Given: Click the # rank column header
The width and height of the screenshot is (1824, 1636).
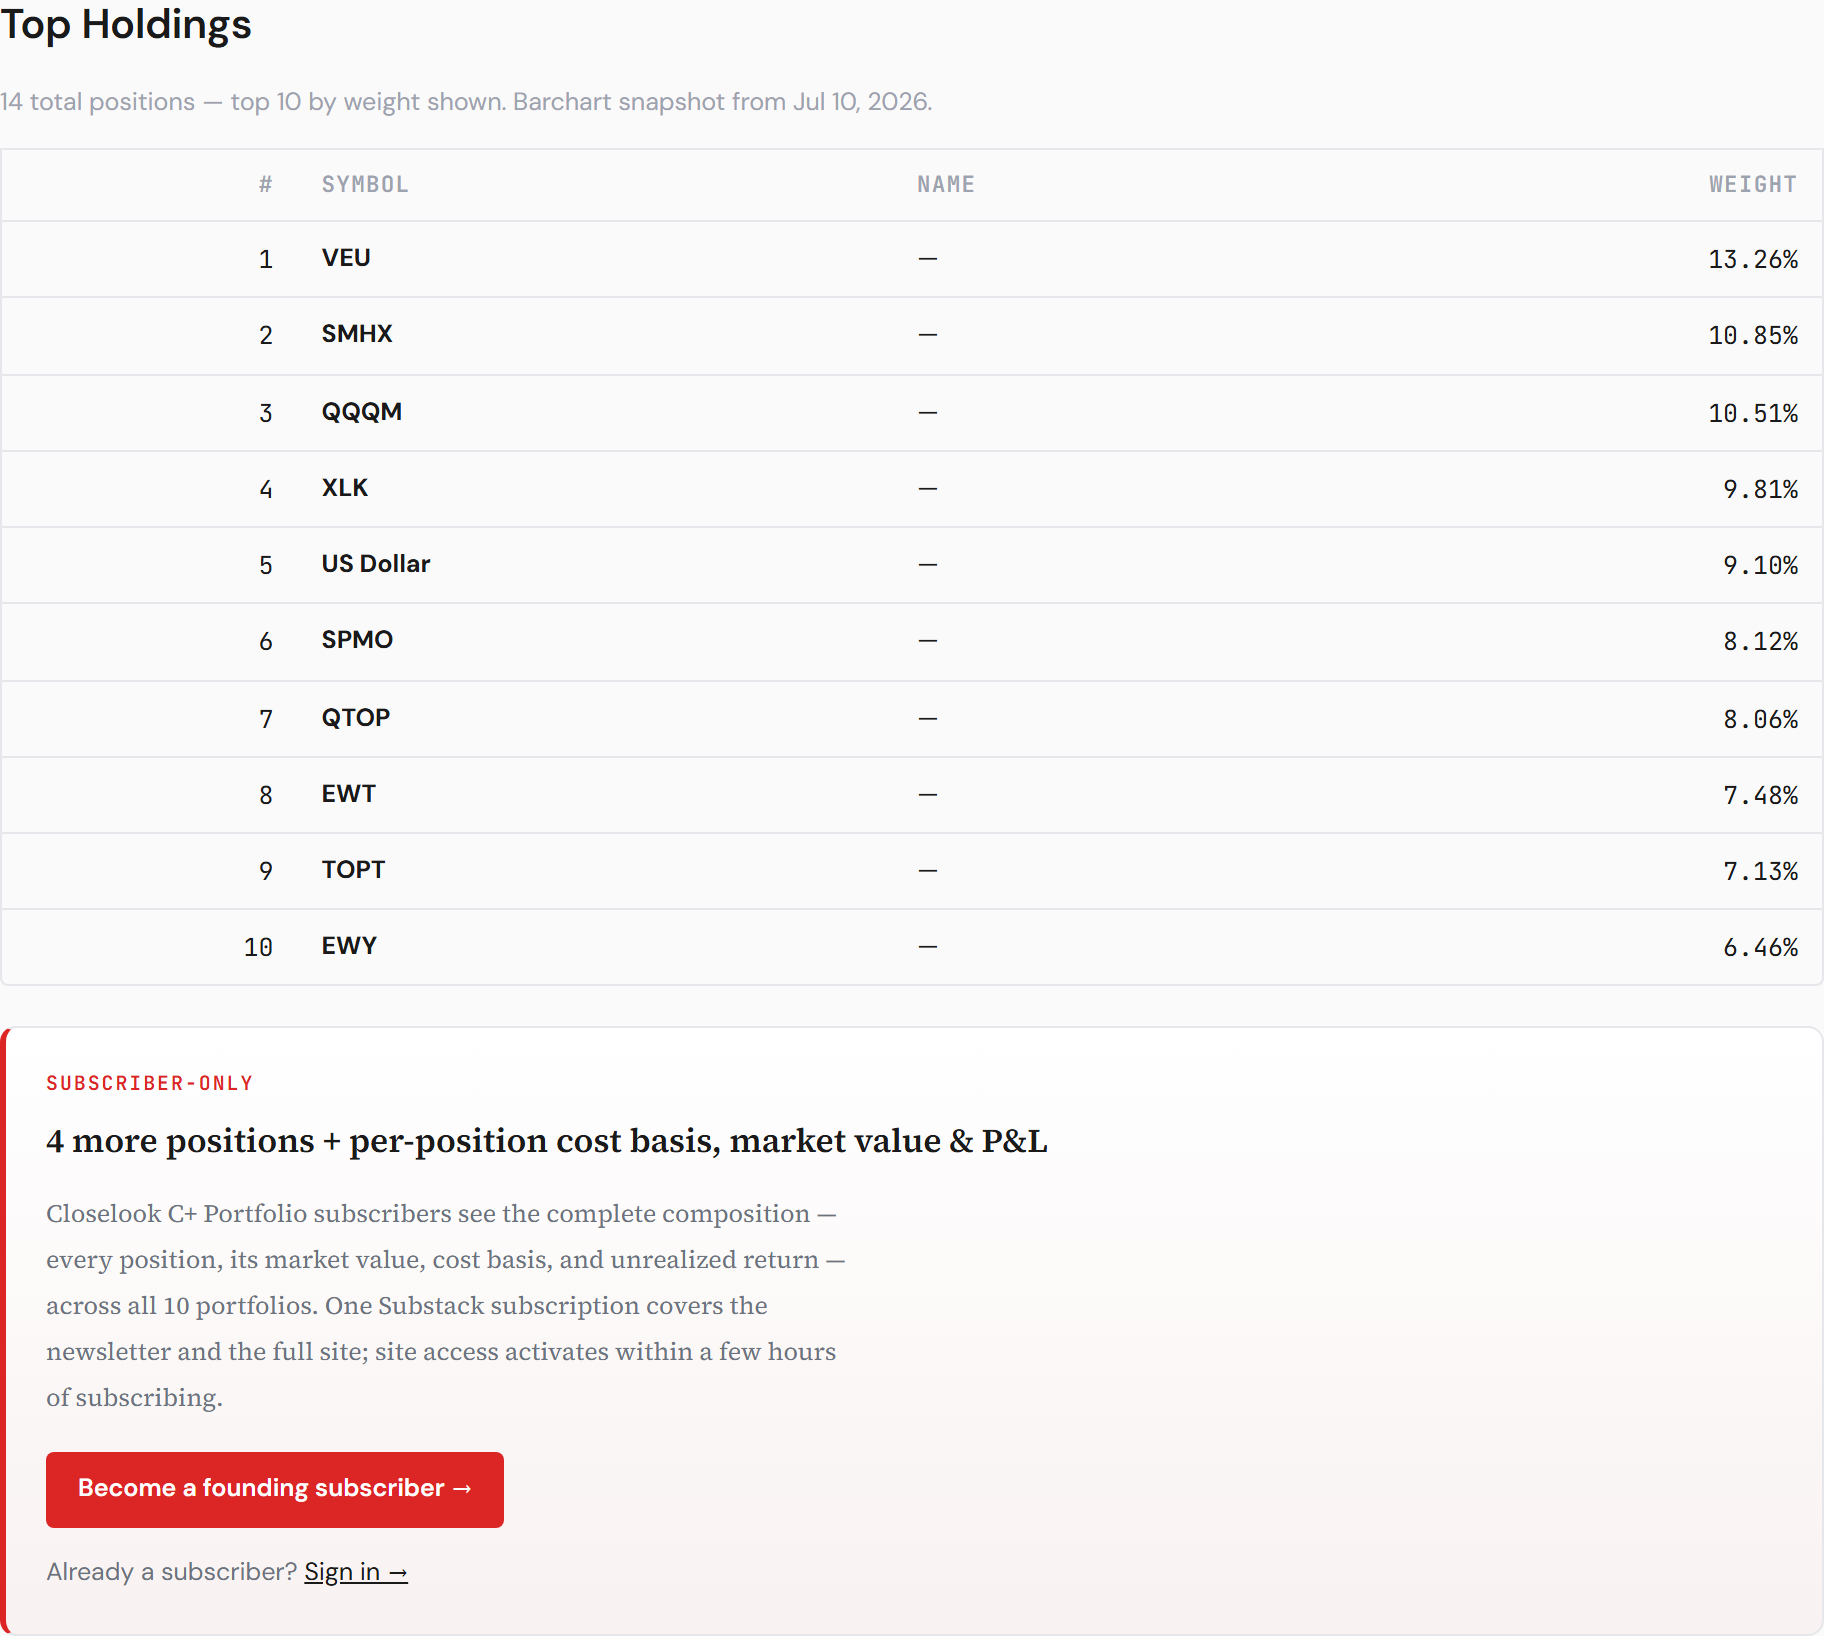Looking at the screenshot, I should click(x=265, y=185).
